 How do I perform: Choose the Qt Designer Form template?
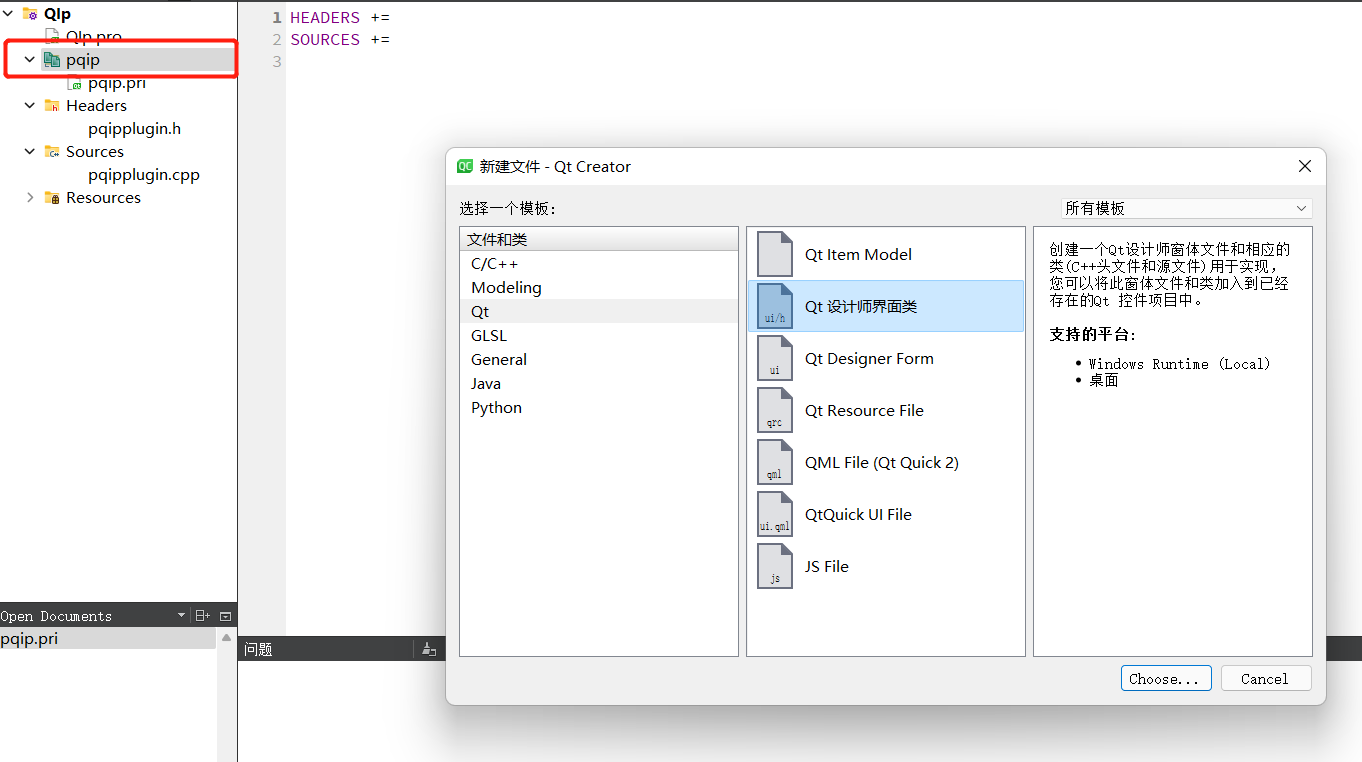[x=885, y=358]
